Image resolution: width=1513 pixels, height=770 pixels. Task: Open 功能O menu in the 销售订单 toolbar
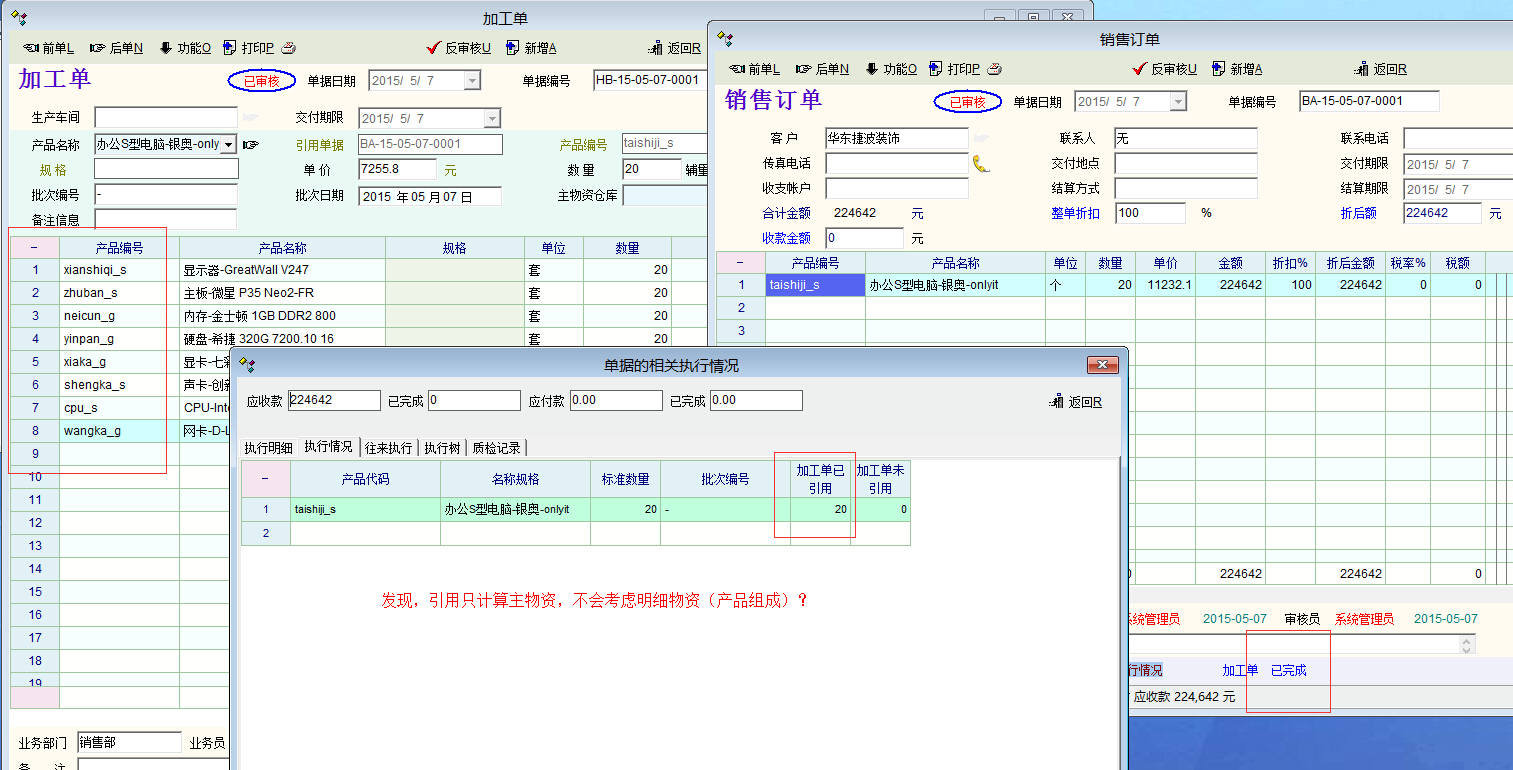(890, 69)
